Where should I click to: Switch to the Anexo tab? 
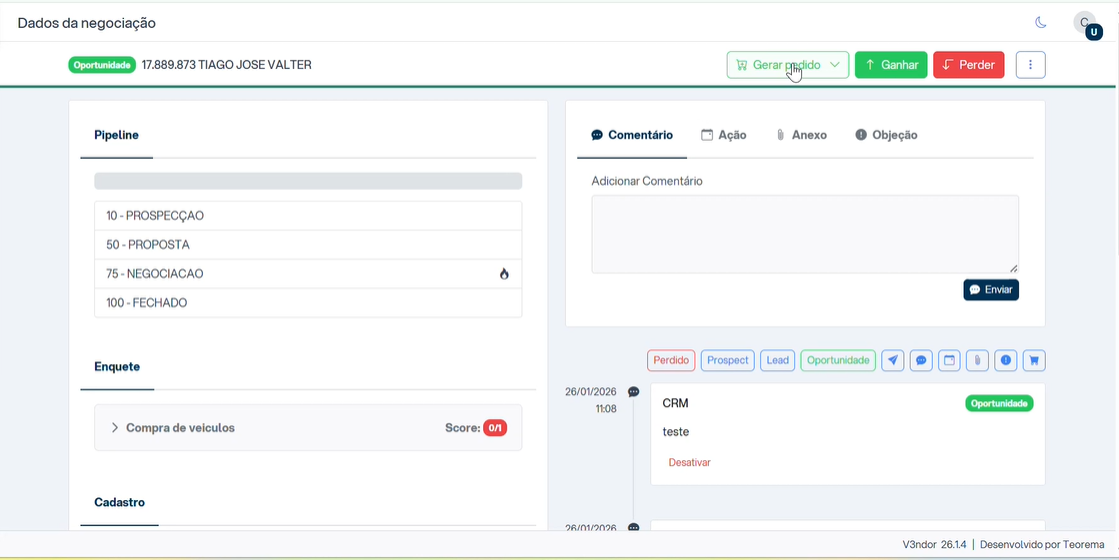801,135
